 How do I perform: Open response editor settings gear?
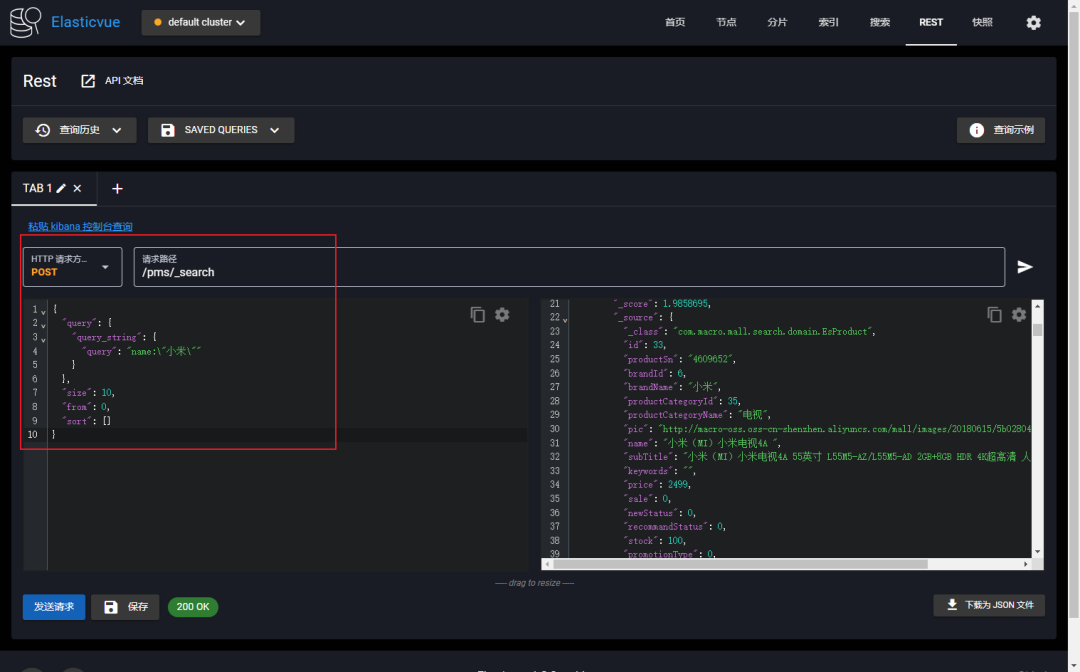click(1019, 315)
